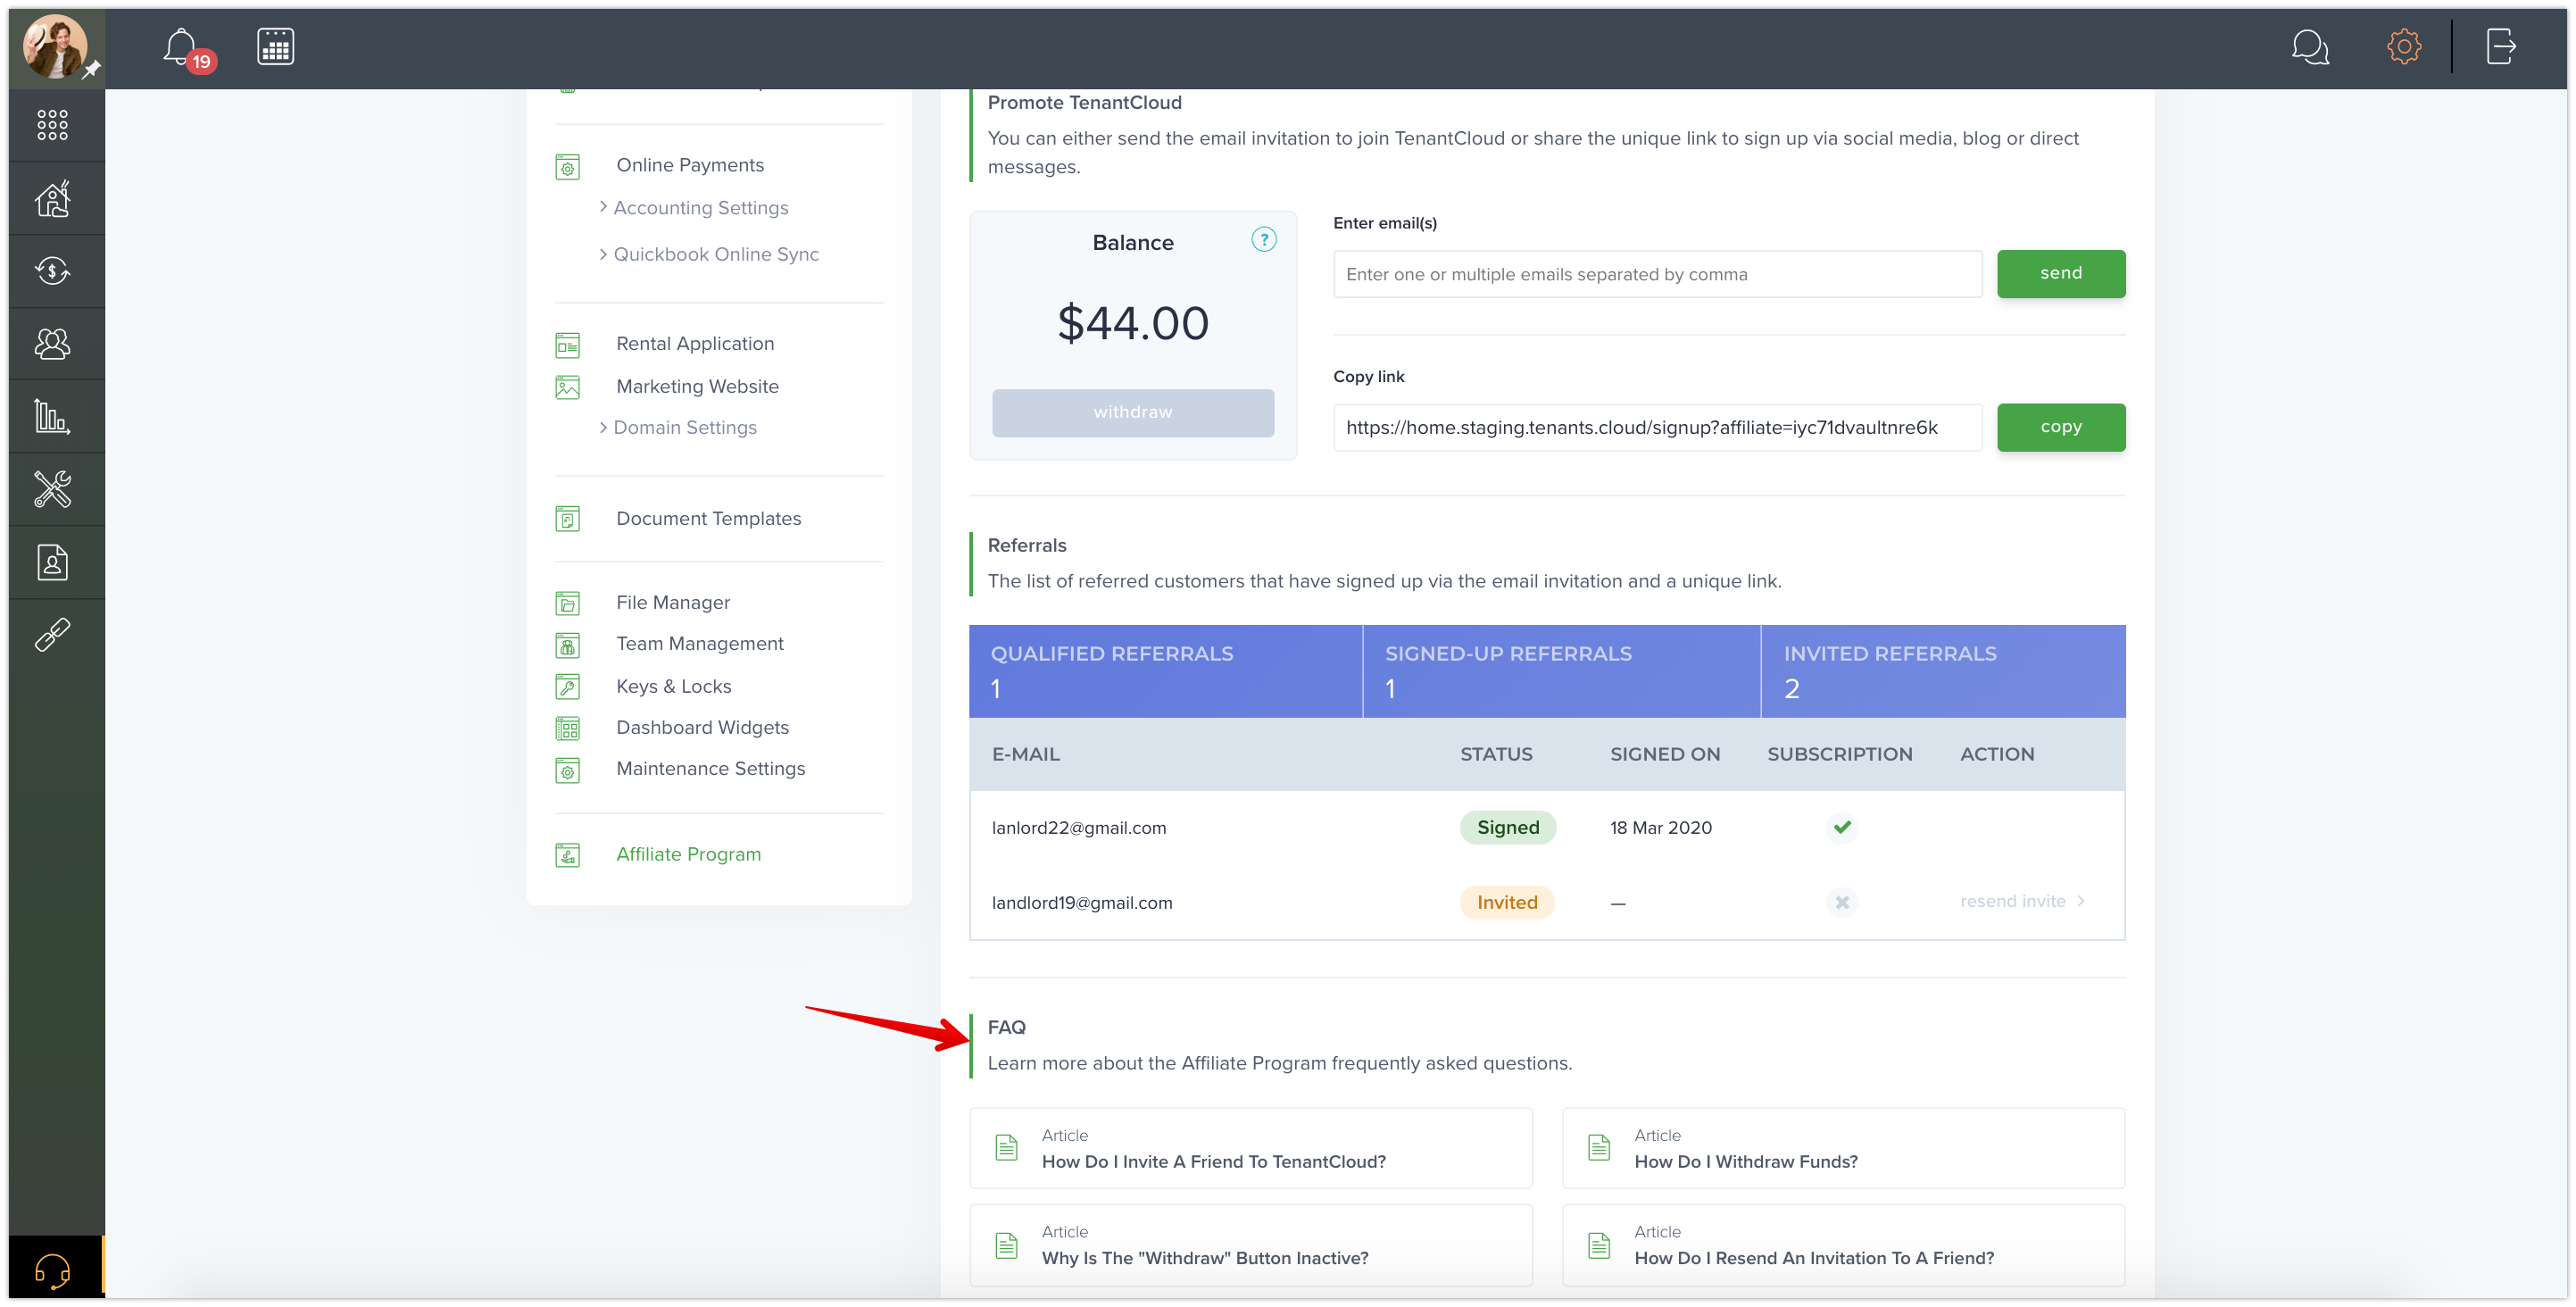Image resolution: width=2576 pixels, height=1307 pixels.
Task: Open the apps grid icon in sidebar
Action: 52,125
